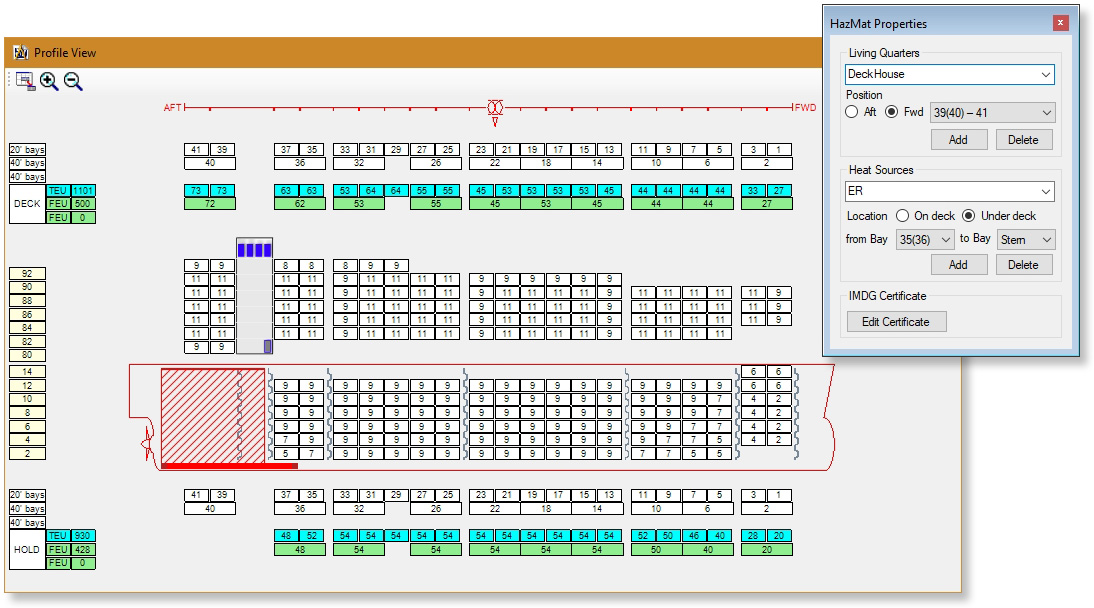Screen dimensions: 1094x608
Task: Click the green 27 deck capacity cell
Action: [x=767, y=204]
